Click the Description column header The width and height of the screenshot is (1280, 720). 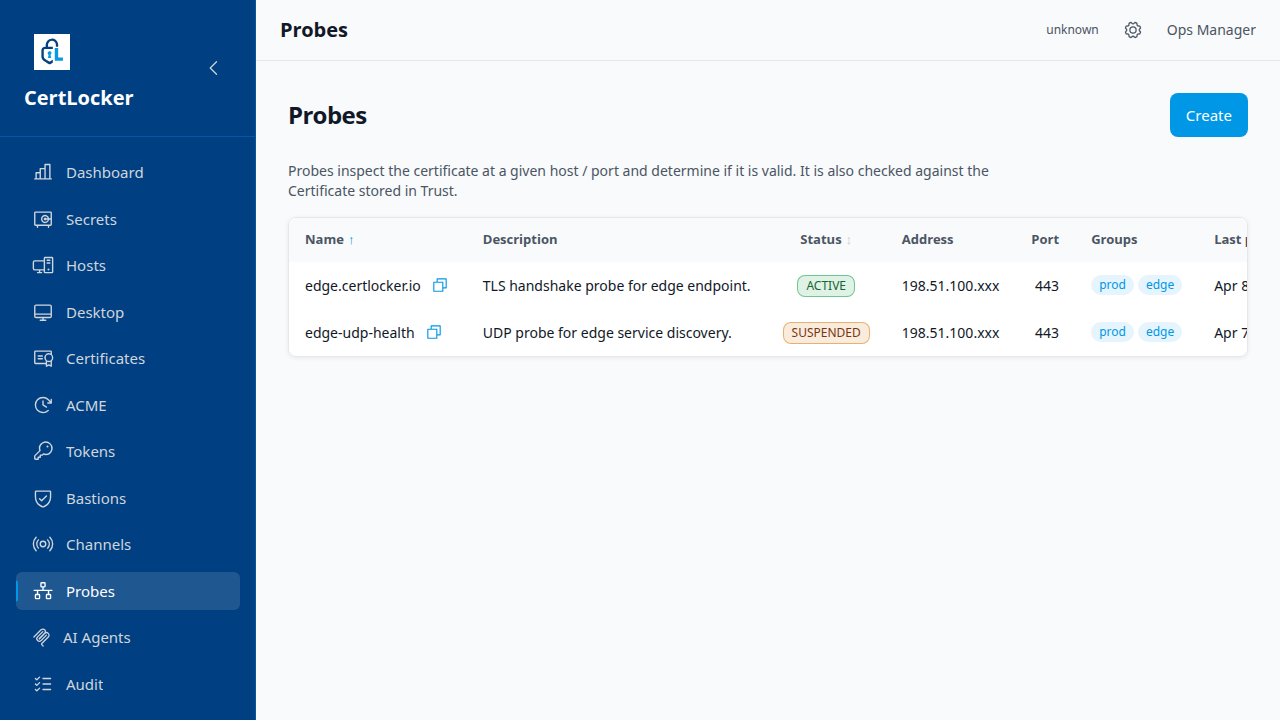(x=520, y=240)
